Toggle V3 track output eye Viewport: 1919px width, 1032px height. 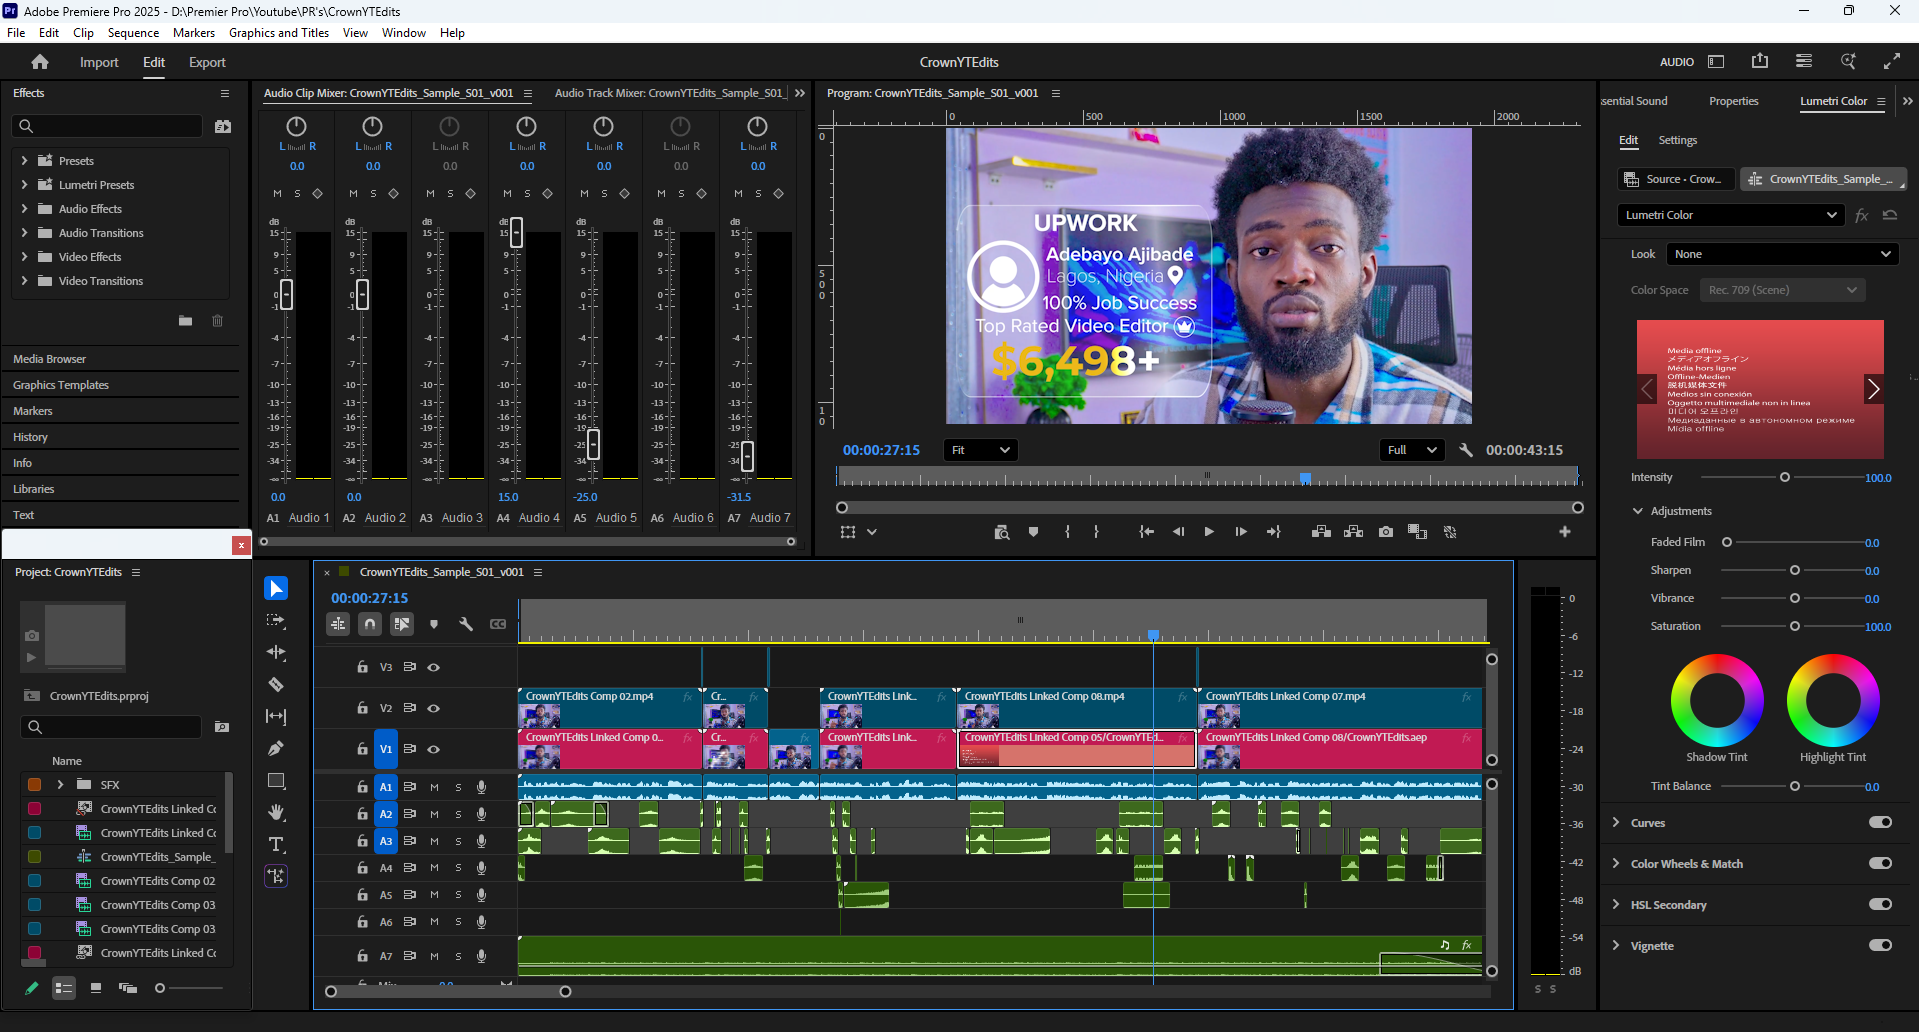pyautogui.click(x=434, y=667)
